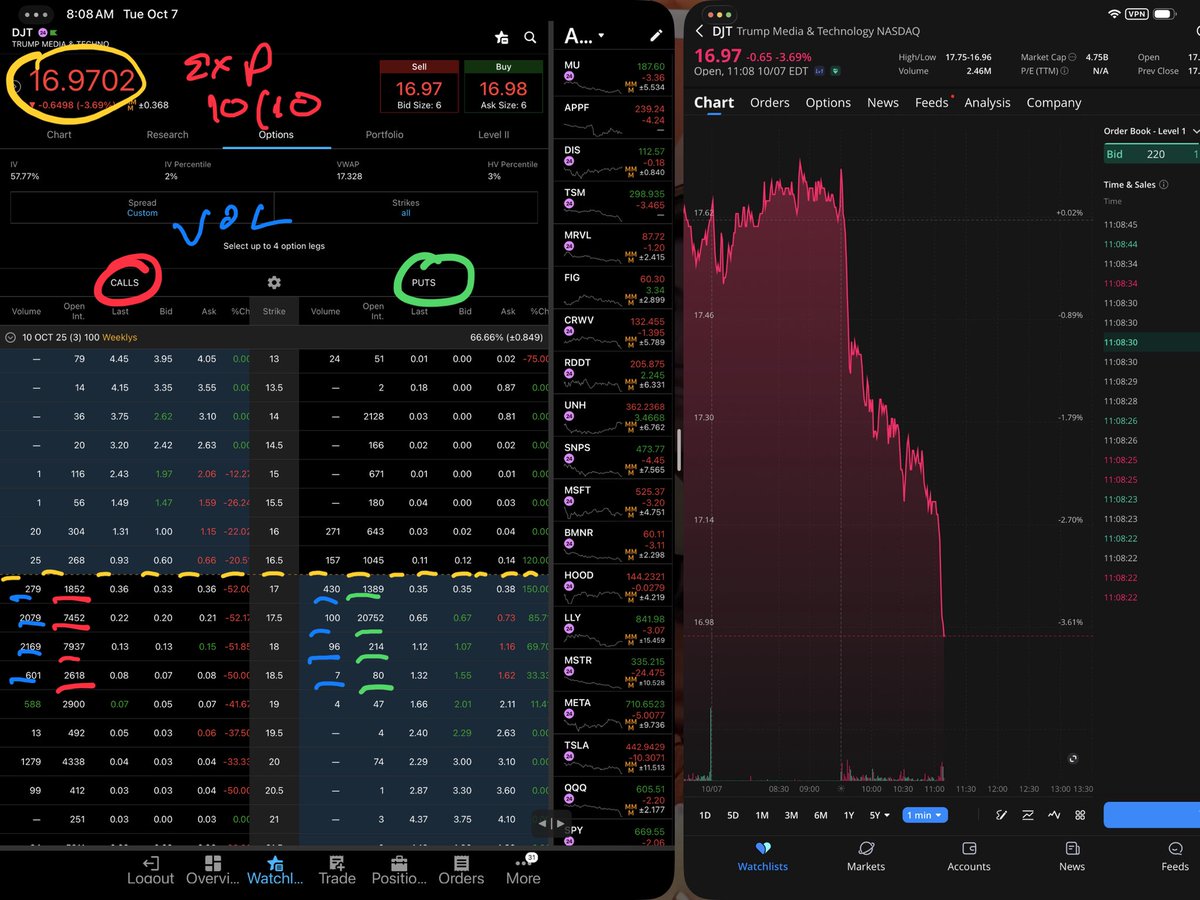Select the drawing tools pencil icon
1200x900 pixels.
pos(999,815)
